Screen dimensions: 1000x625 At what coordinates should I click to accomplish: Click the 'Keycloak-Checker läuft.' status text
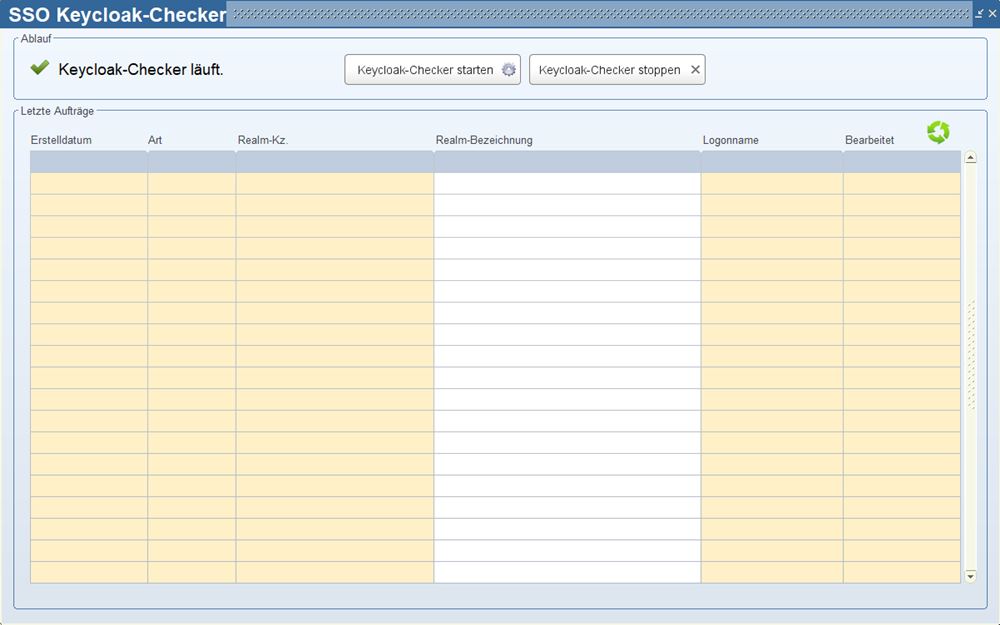(x=141, y=70)
